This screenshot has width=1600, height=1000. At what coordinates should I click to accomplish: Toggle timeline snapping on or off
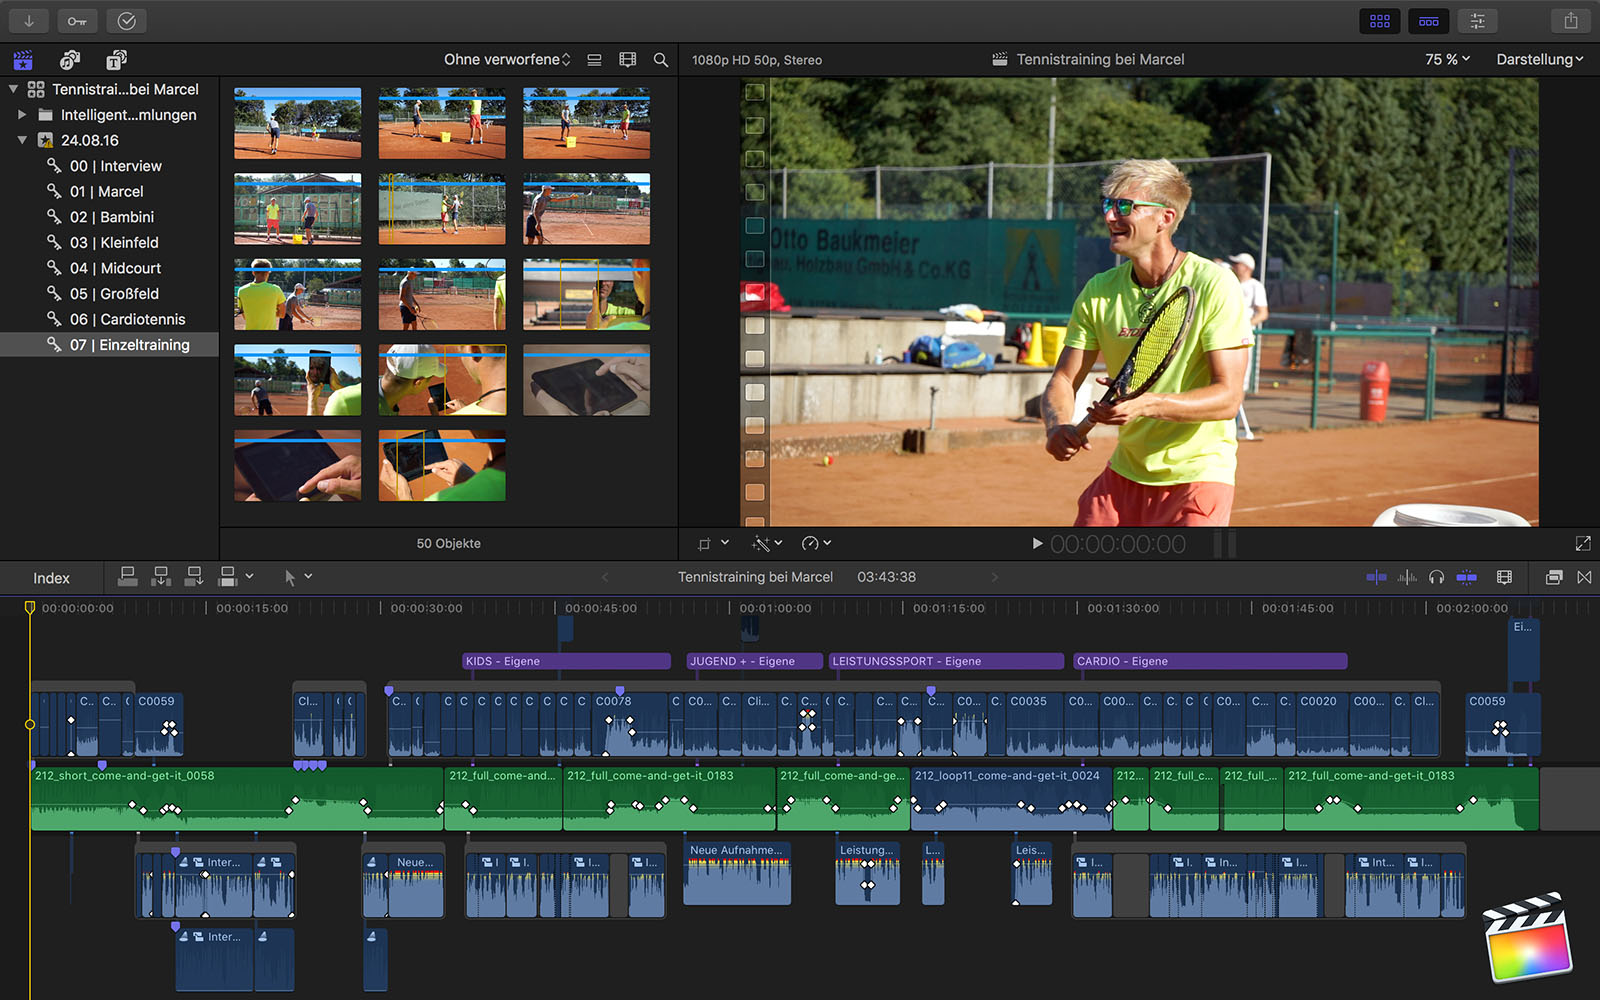1466,577
